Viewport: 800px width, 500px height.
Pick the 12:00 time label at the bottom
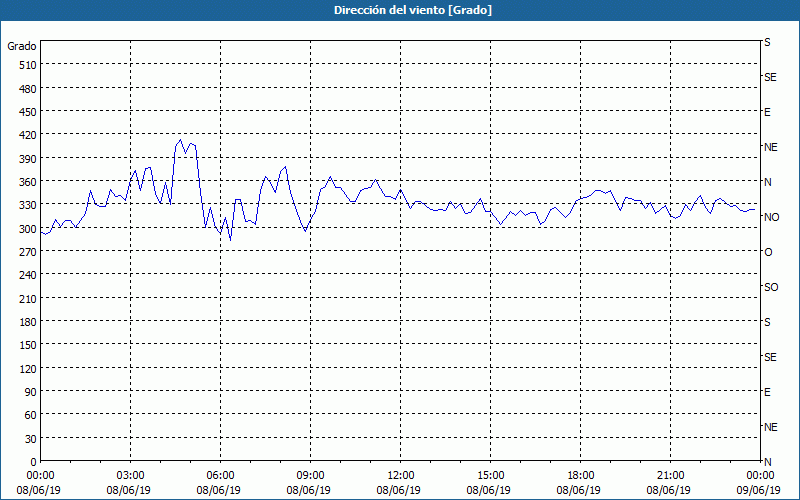pyautogui.click(x=400, y=475)
